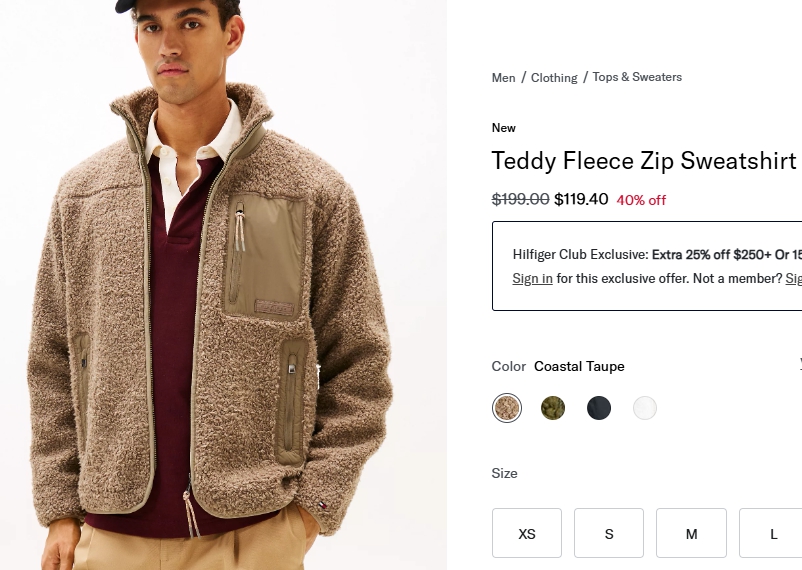Click the Teddy Fleece Zip Sweatshirt title
The image size is (802, 570).
644,161
